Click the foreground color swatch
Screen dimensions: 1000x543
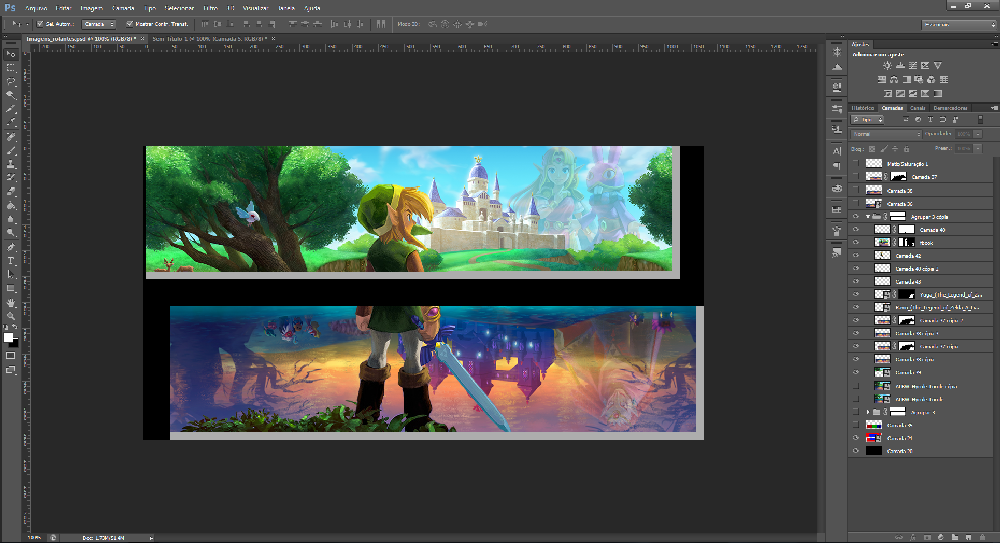tap(8, 338)
